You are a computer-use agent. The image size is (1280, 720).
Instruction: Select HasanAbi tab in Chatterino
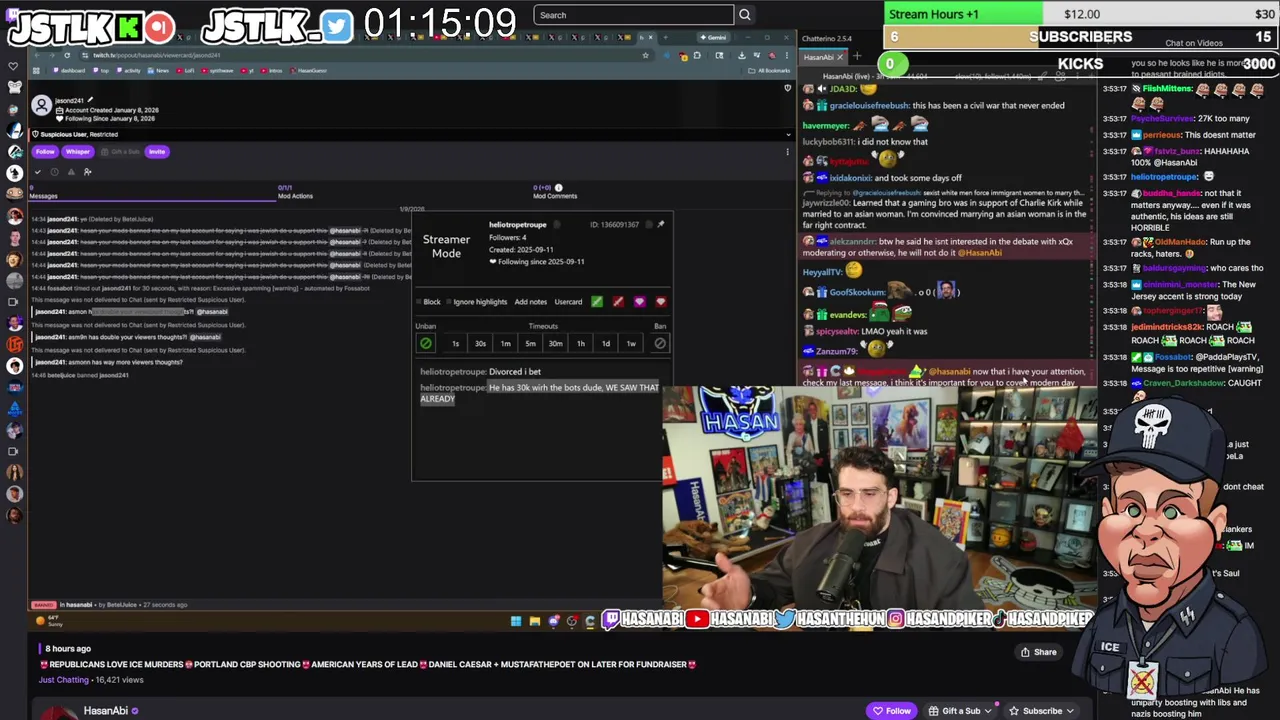(823, 57)
